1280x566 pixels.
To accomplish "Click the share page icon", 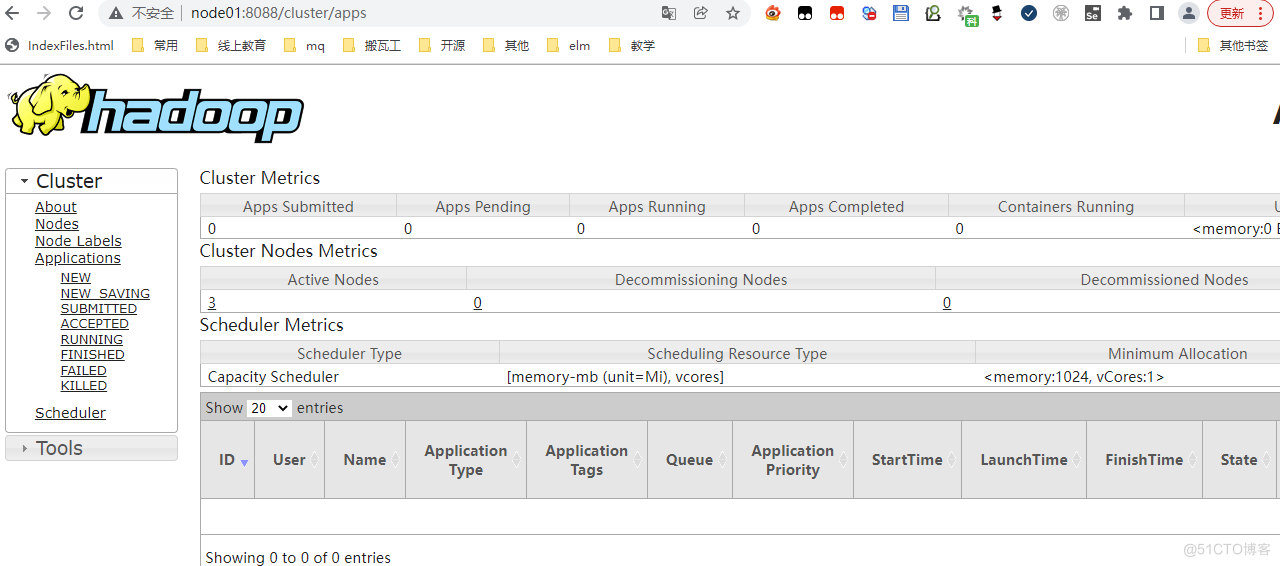I will (x=701, y=13).
